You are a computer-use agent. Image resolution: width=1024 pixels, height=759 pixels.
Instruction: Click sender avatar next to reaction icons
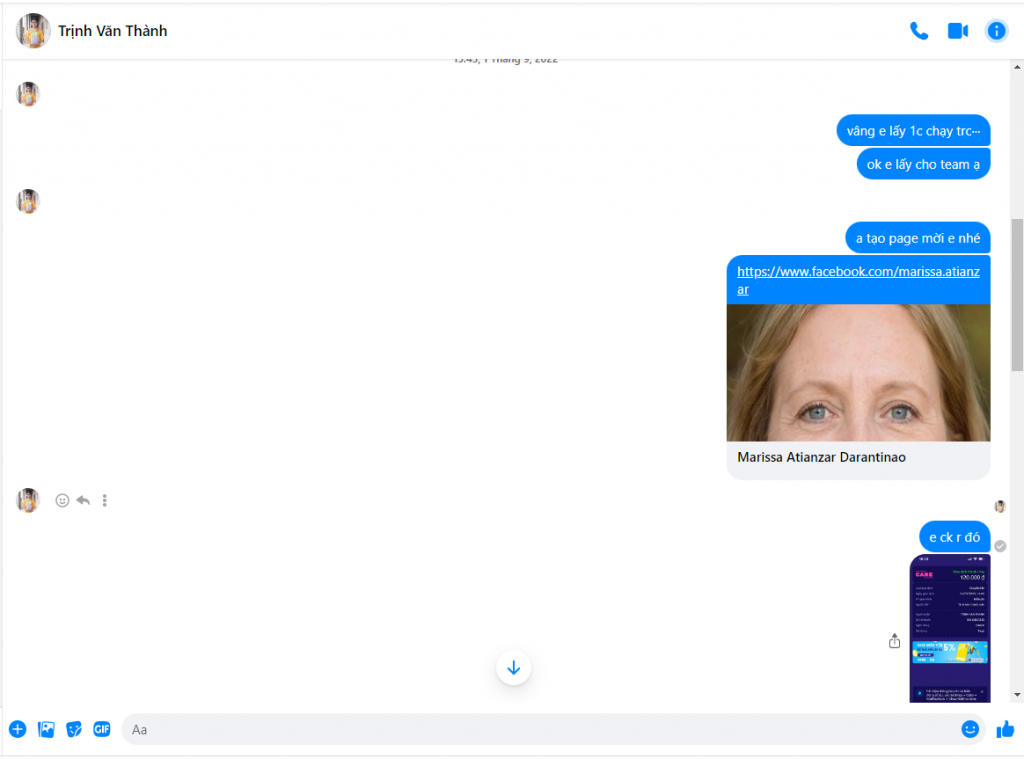click(28, 500)
